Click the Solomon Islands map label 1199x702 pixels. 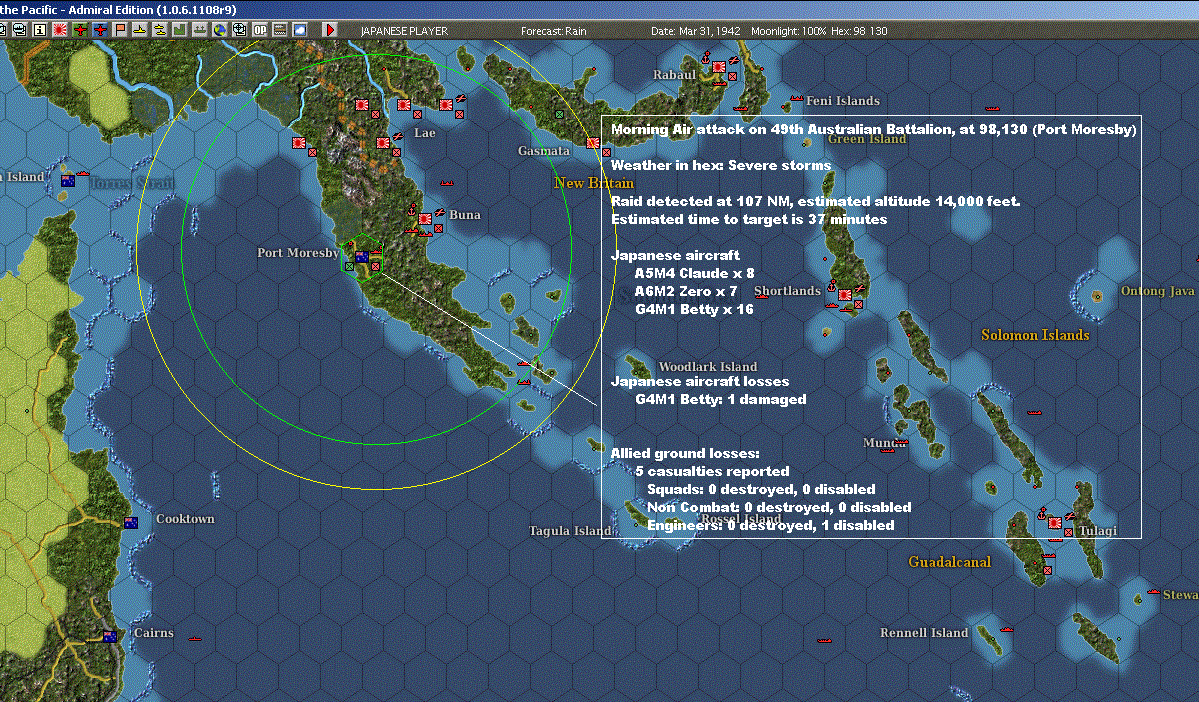pyautogui.click(x=1035, y=335)
